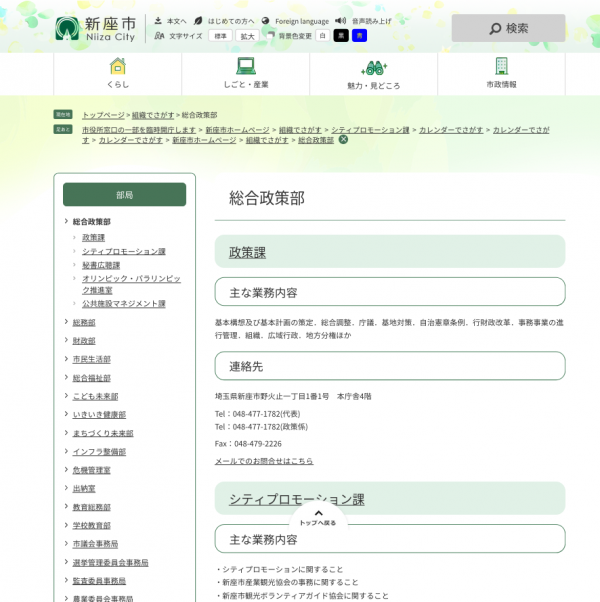The width and height of the screenshot is (600, 602).
Task: Click メールでのお問合せはこちら link
Action: click(264, 461)
